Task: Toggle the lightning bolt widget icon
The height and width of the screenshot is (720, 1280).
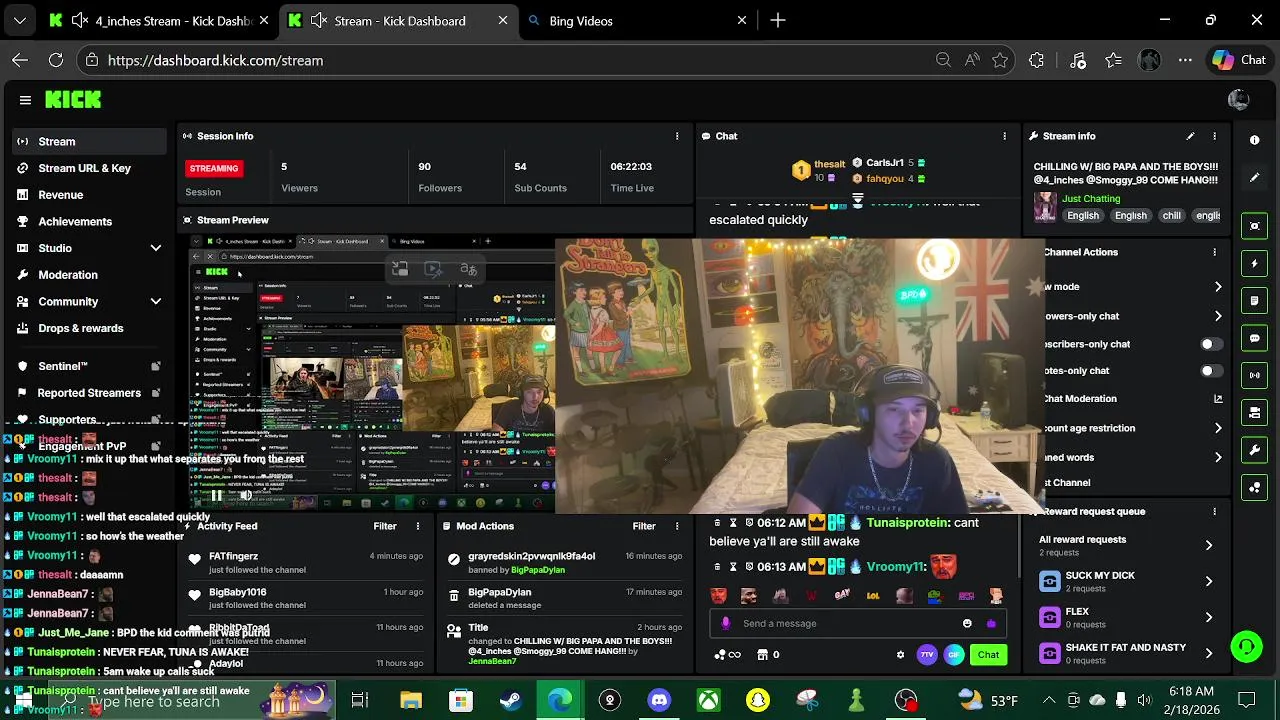Action: coord(1255,264)
